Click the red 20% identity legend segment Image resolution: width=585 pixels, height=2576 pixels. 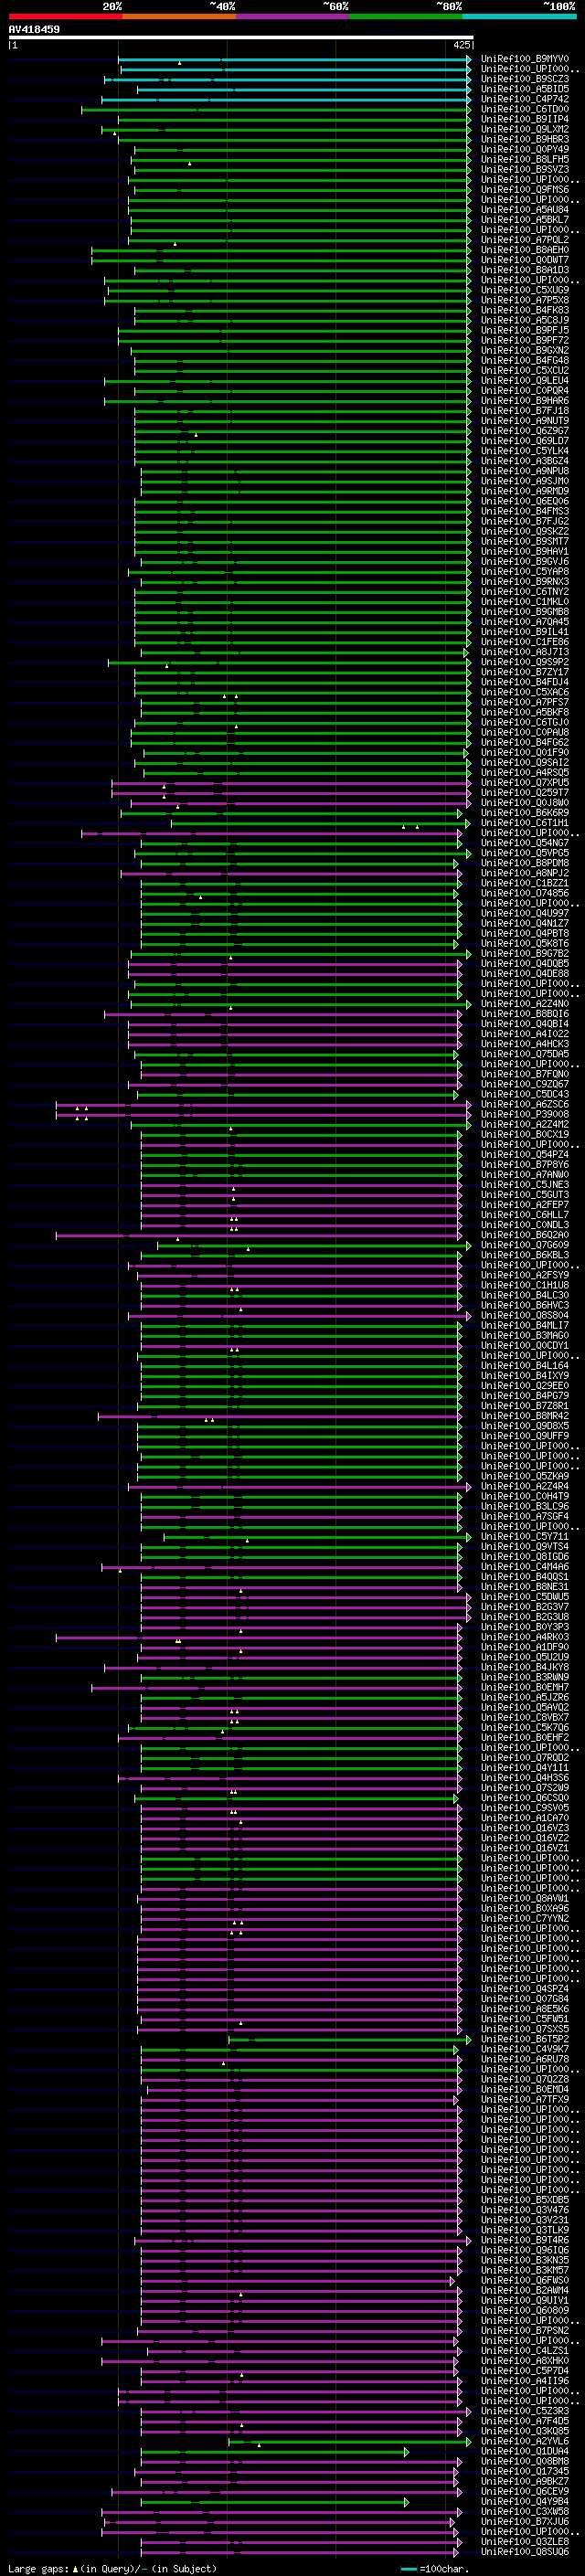[x=65, y=16]
